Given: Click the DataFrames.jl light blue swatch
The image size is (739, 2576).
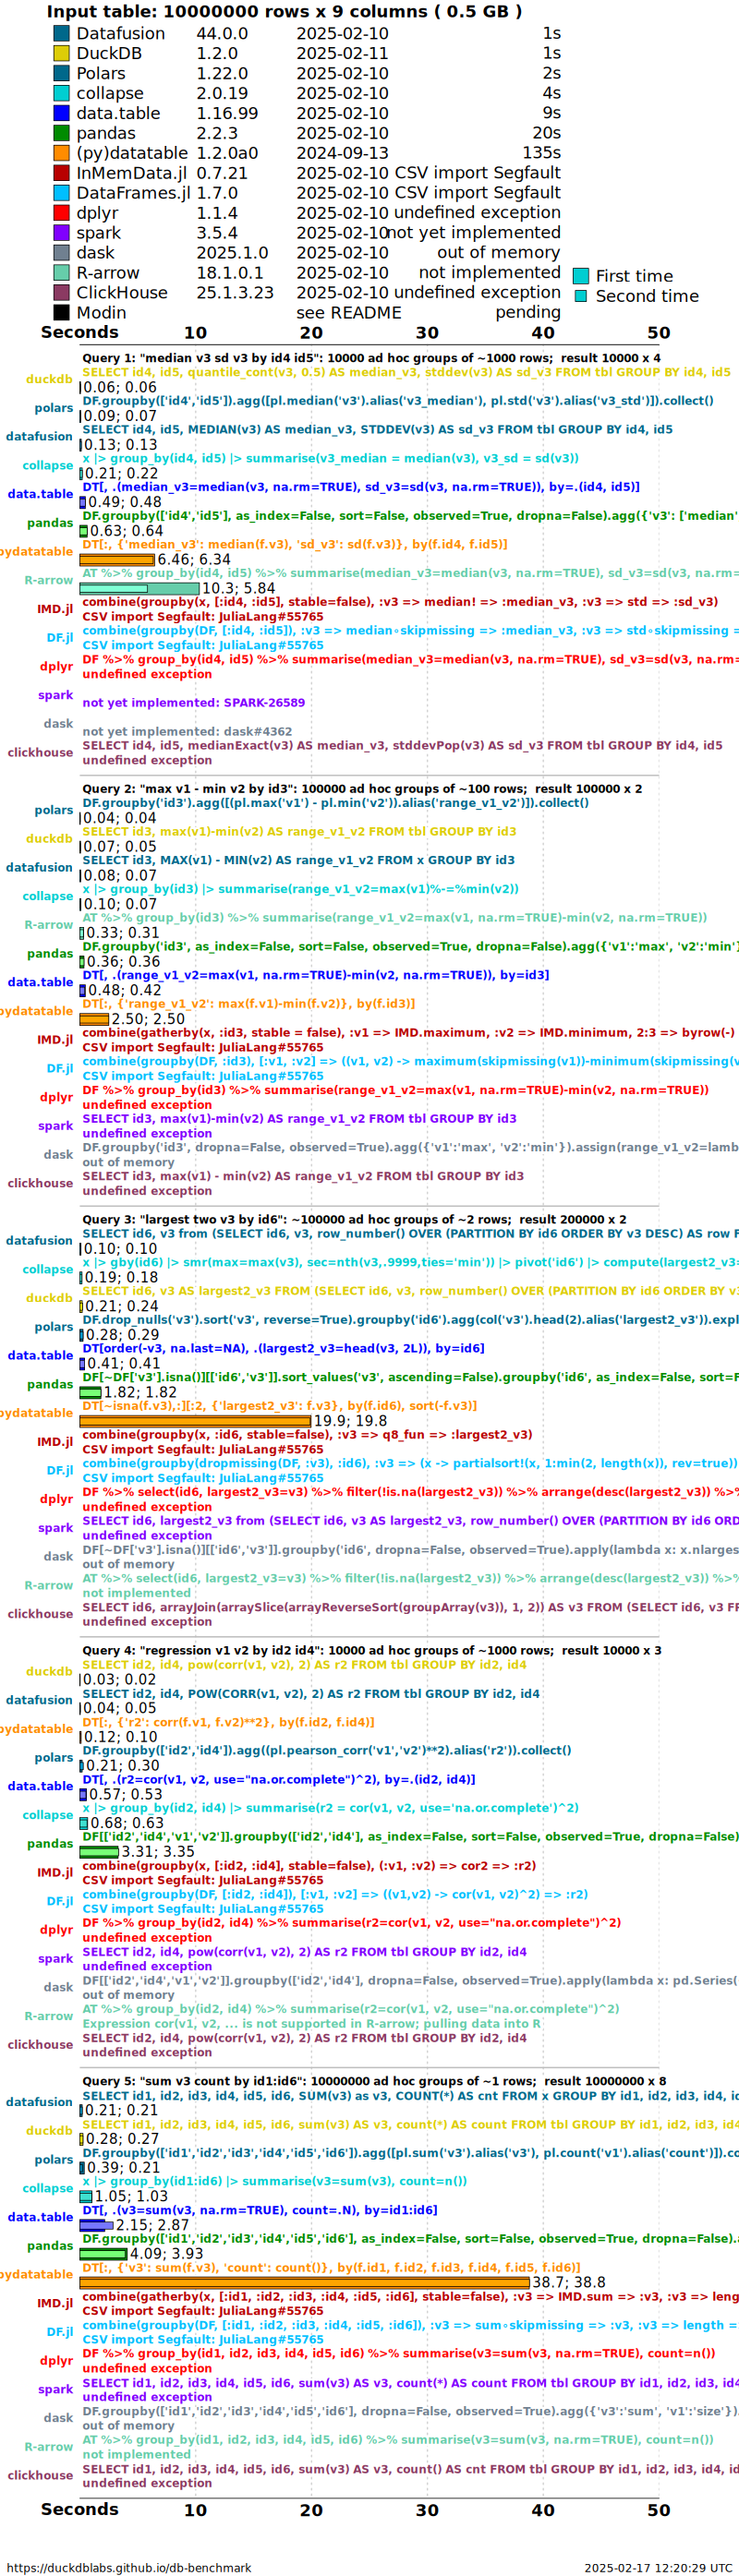Looking at the screenshot, I should (61, 193).
